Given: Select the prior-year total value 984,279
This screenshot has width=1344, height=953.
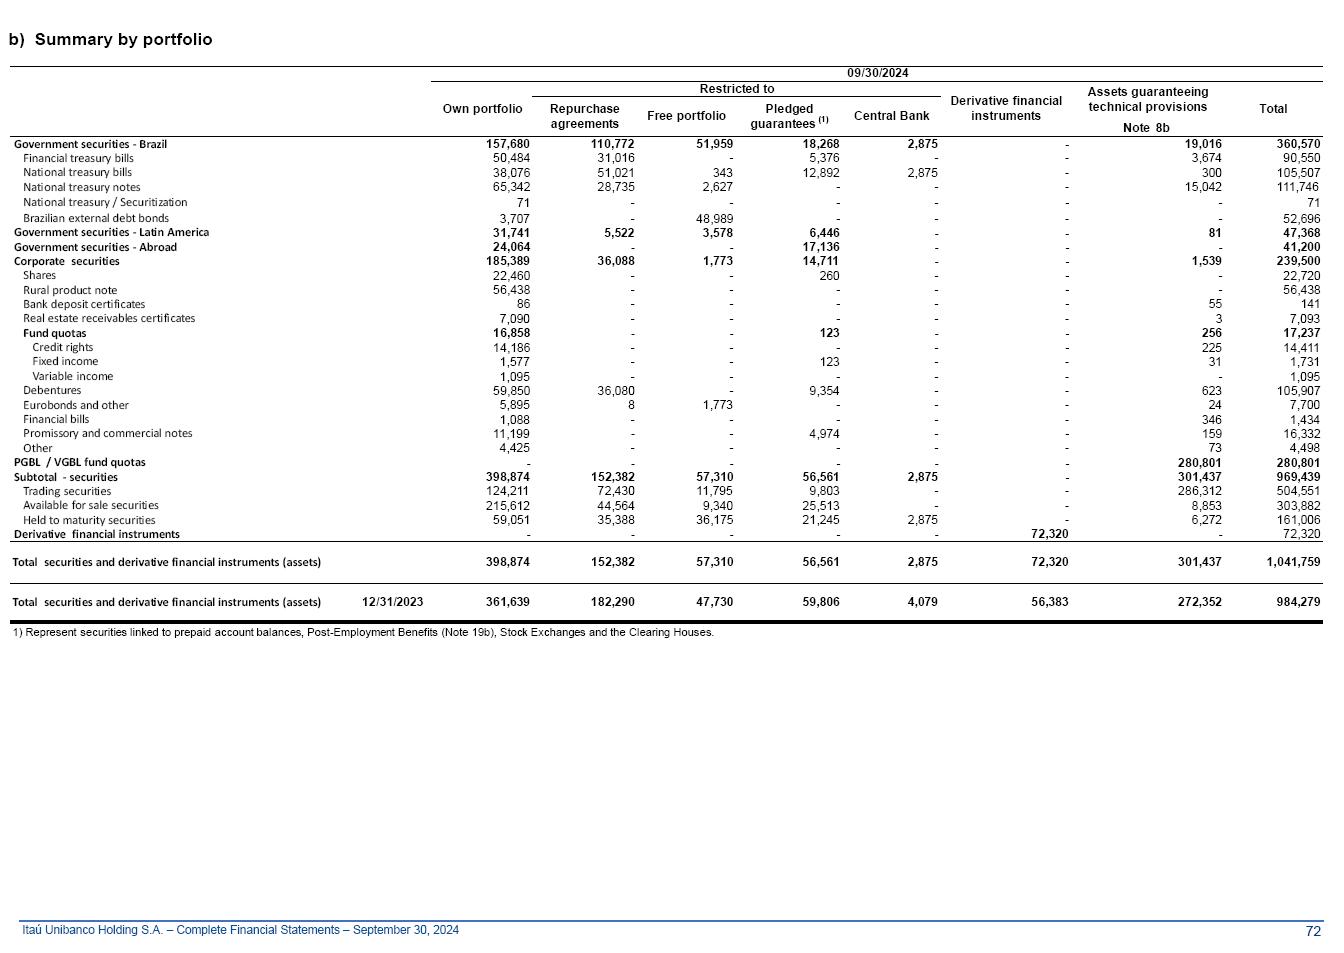Looking at the screenshot, I should point(1297,602).
